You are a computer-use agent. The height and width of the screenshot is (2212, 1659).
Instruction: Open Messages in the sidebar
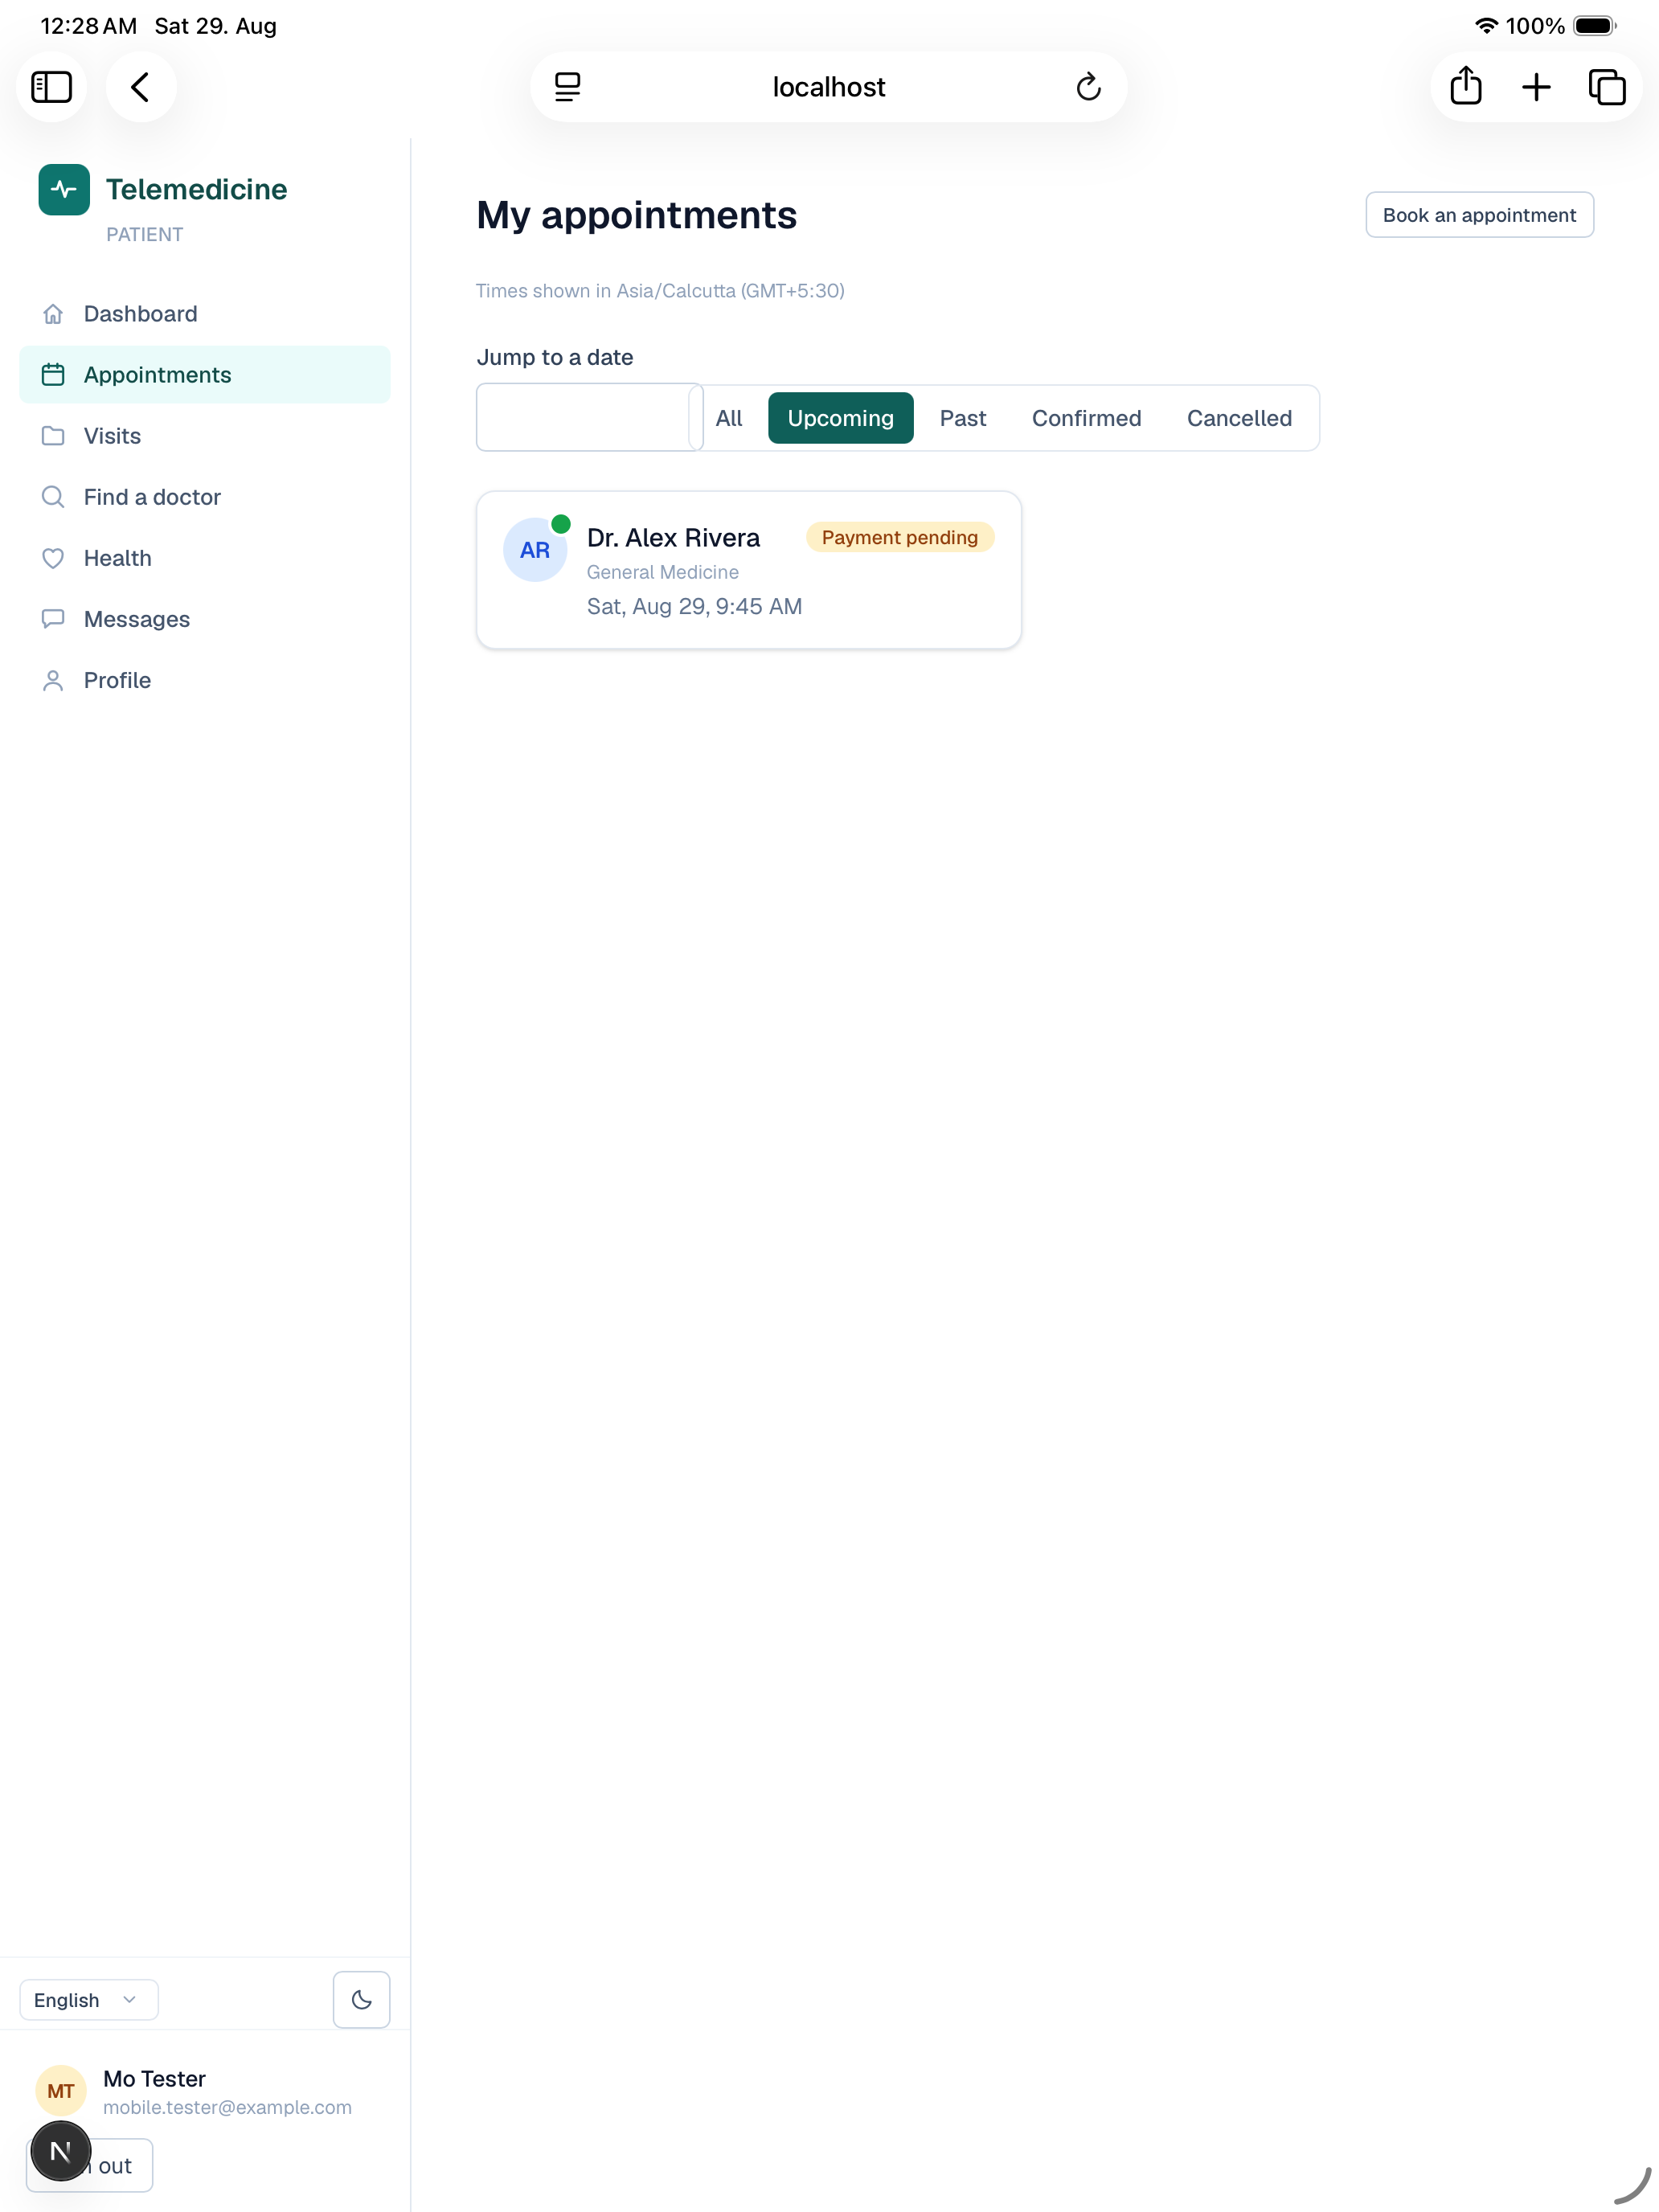pyautogui.click(x=205, y=619)
